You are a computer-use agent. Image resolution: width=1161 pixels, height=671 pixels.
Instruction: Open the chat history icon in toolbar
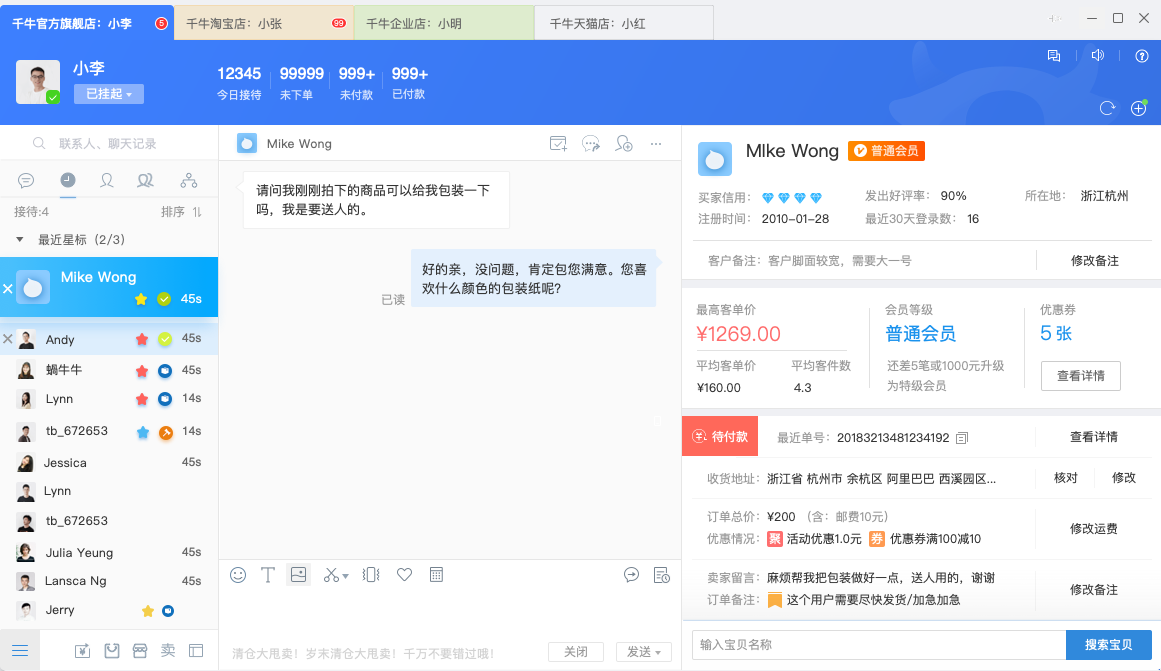[x=661, y=575]
